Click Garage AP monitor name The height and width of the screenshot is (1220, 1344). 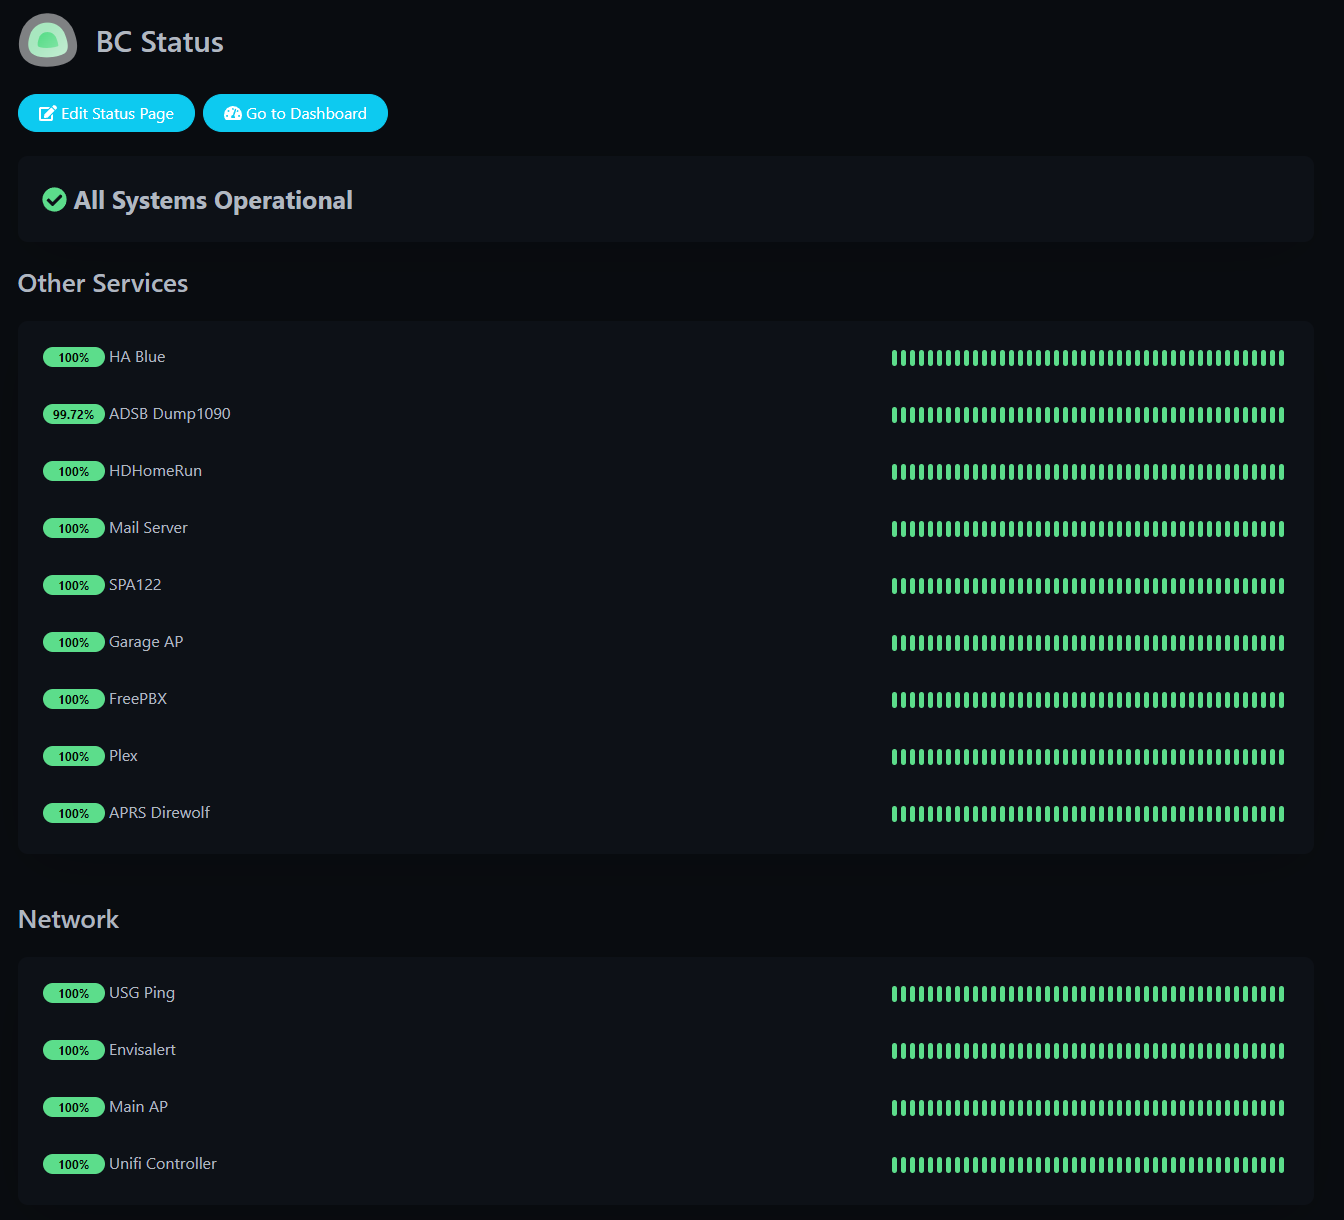point(146,642)
